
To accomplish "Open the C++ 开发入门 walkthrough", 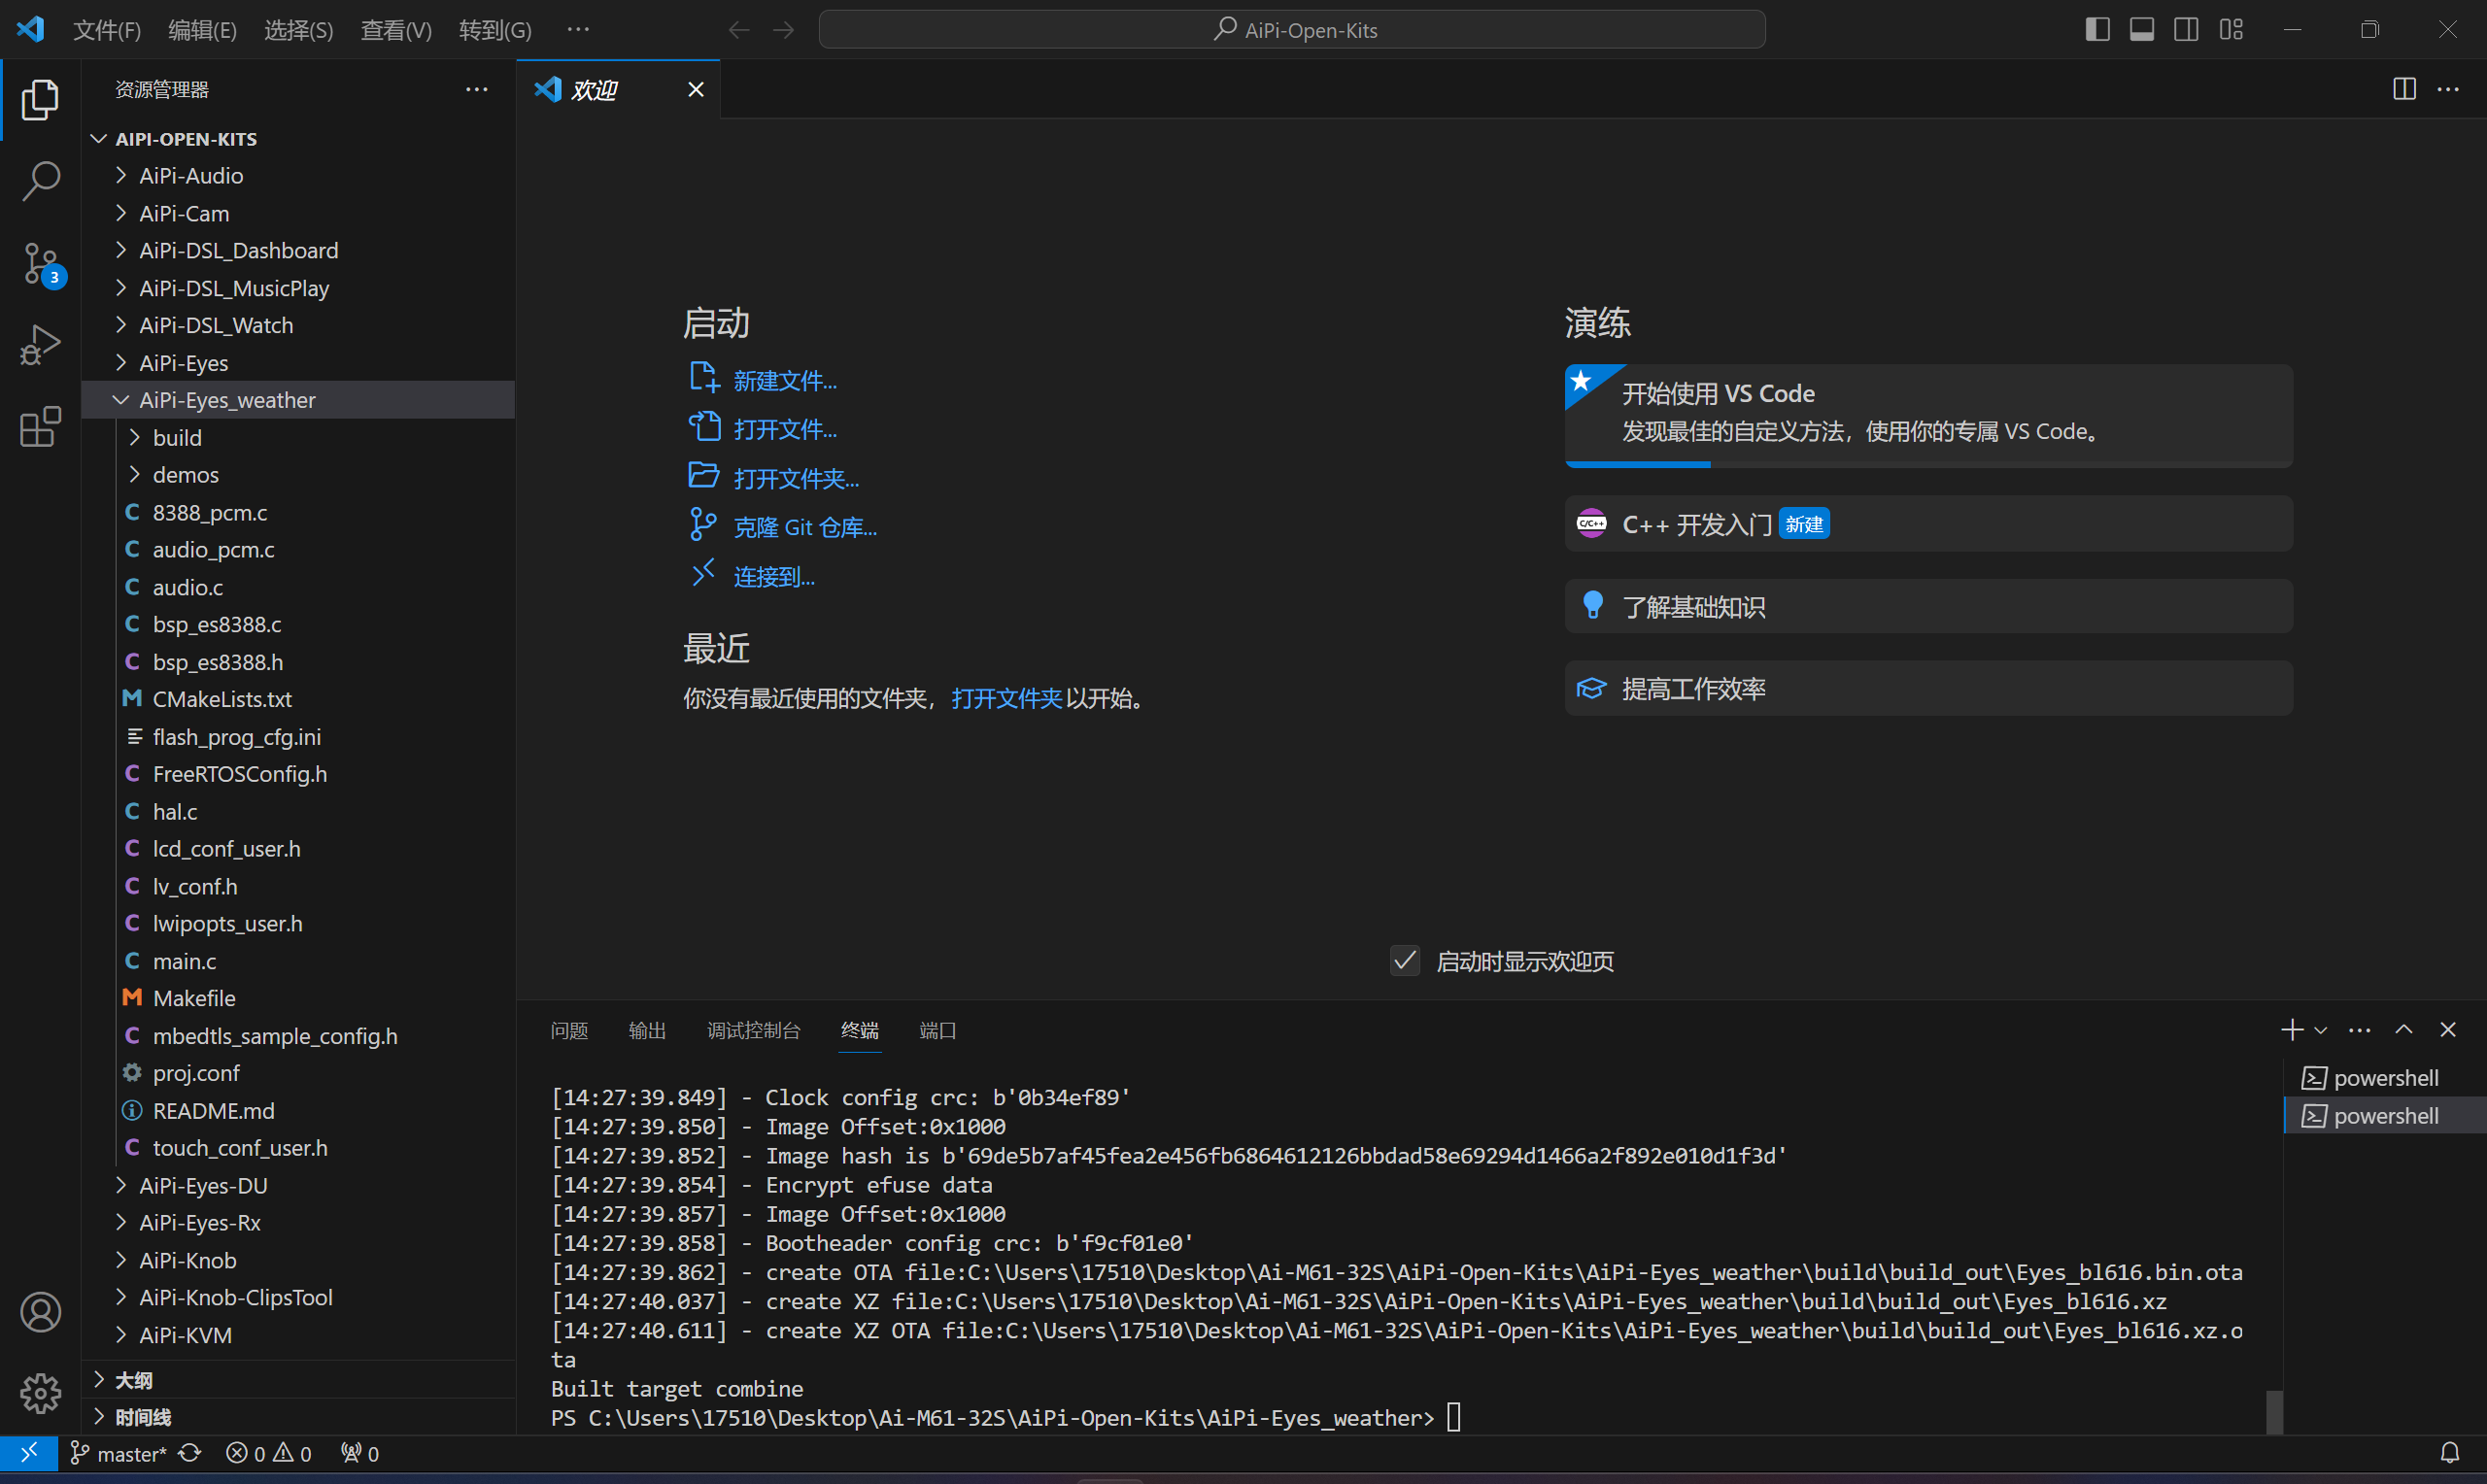I will point(1928,523).
